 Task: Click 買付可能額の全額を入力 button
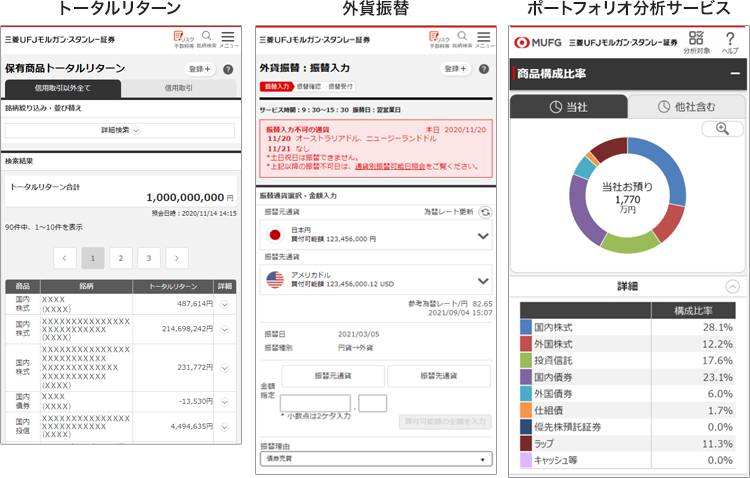pos(445,422)
